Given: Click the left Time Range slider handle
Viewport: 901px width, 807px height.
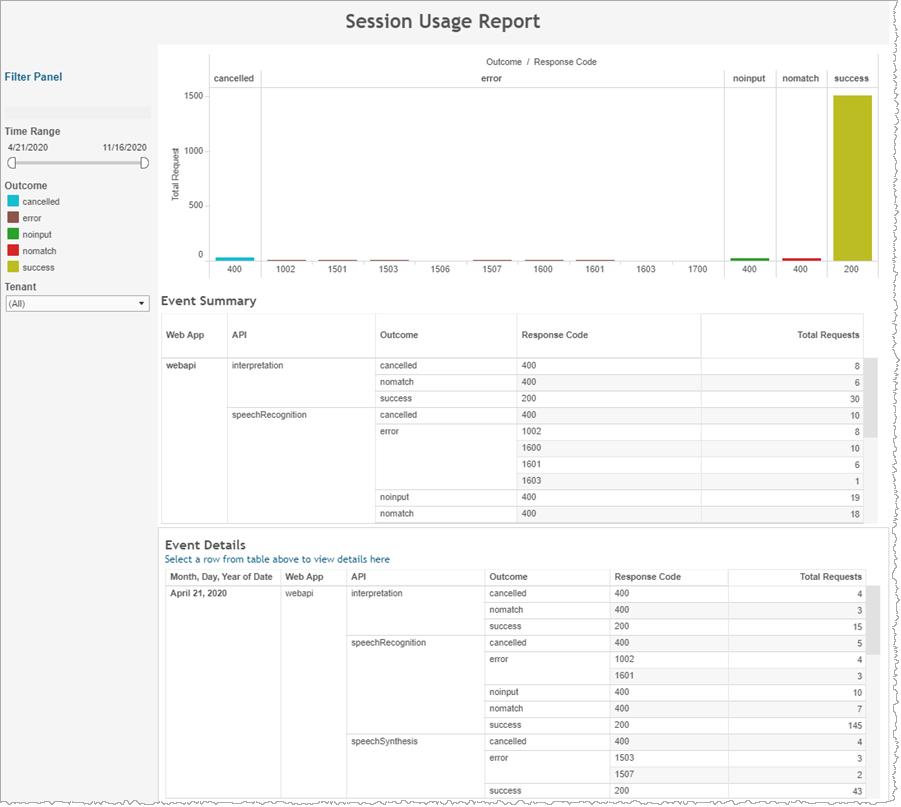Looking at the screenshot, I should tap(11, 163).
